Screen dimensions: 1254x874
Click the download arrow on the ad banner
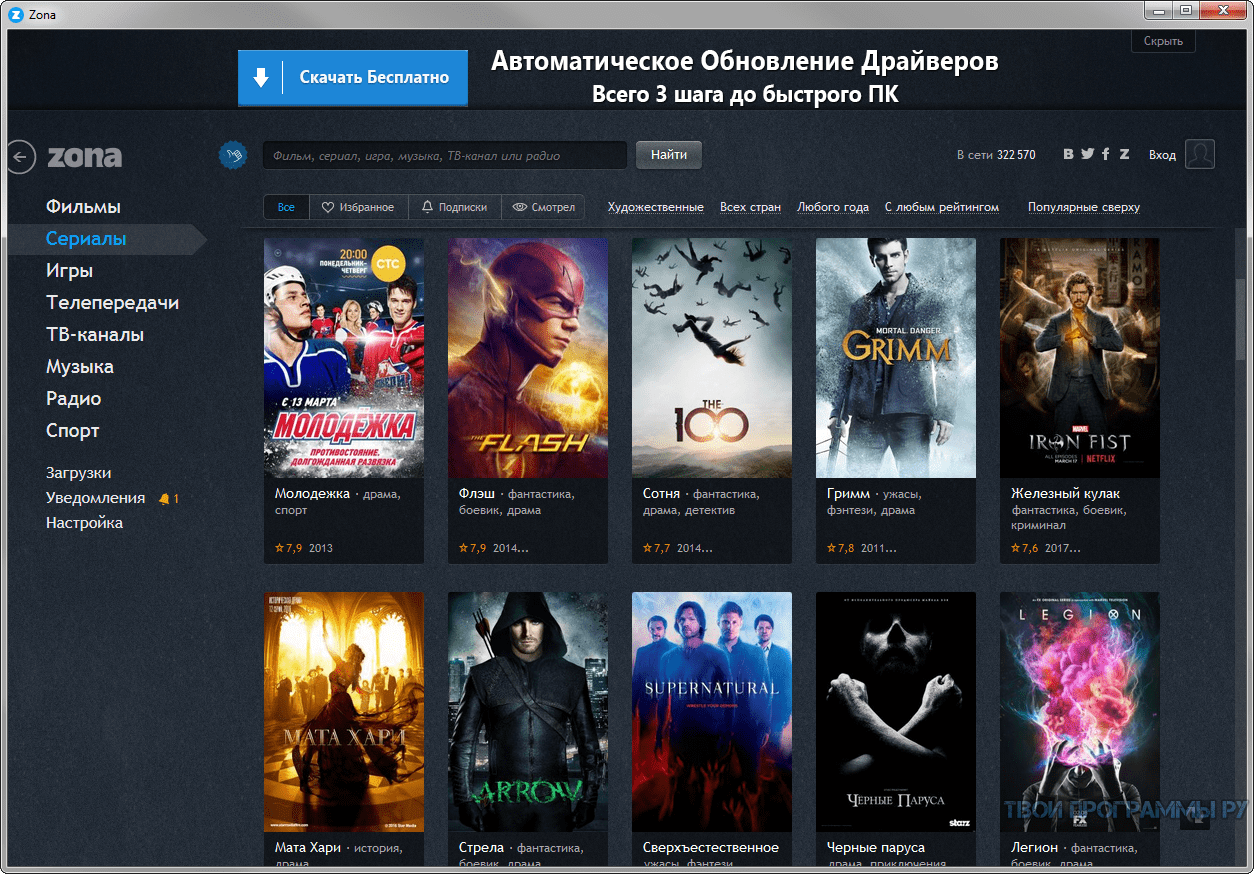point(261,77)
